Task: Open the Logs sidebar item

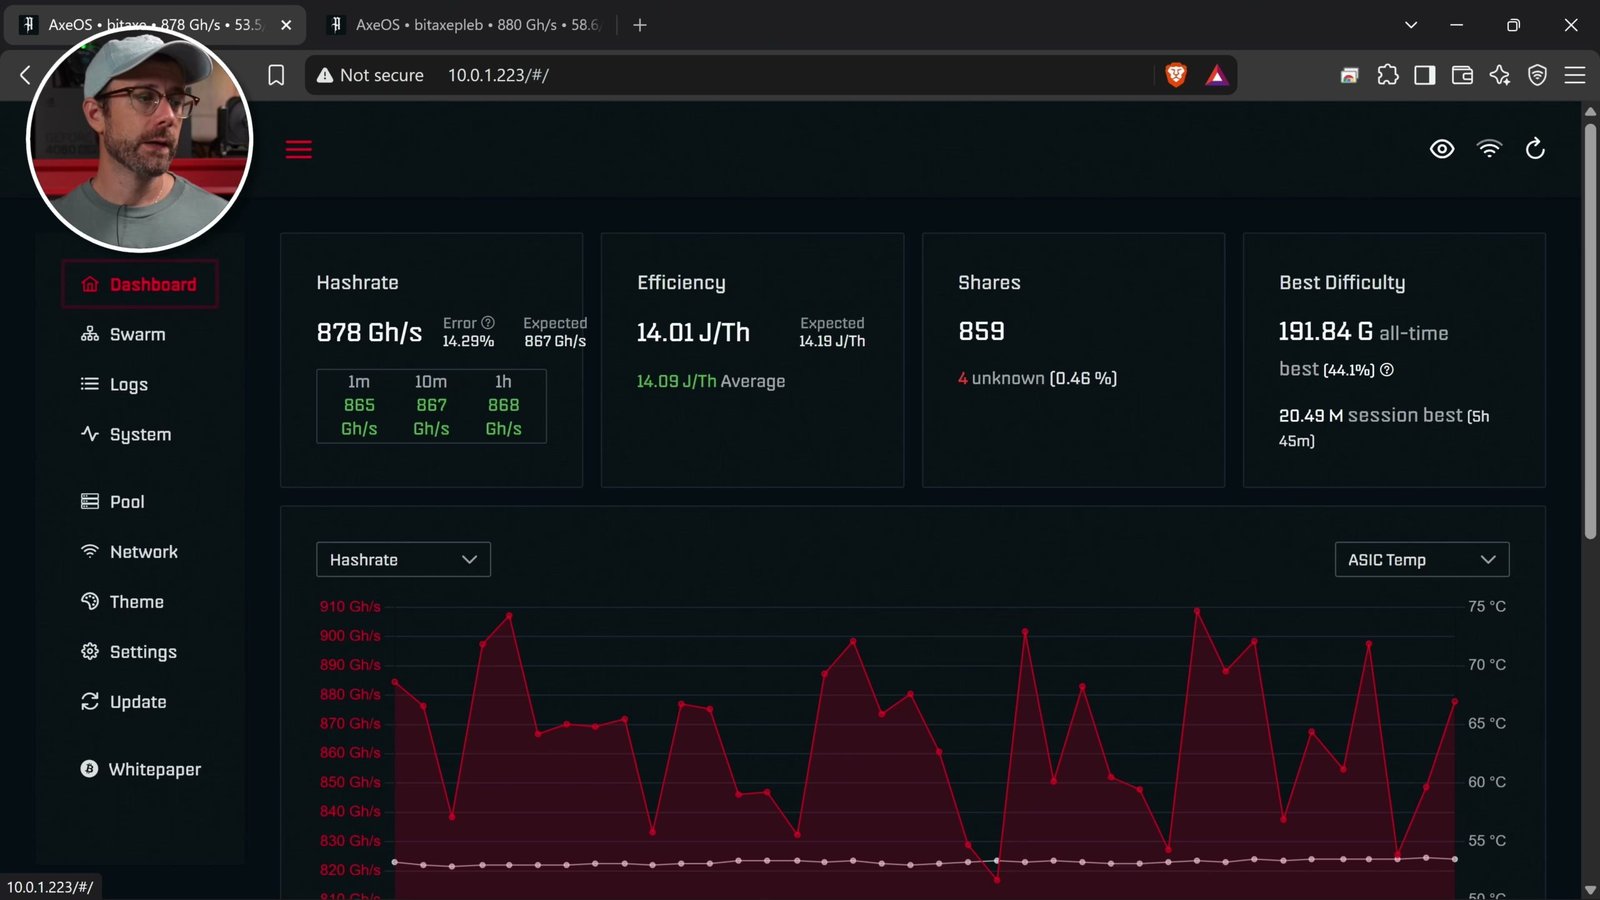Action: click(115, 384)
